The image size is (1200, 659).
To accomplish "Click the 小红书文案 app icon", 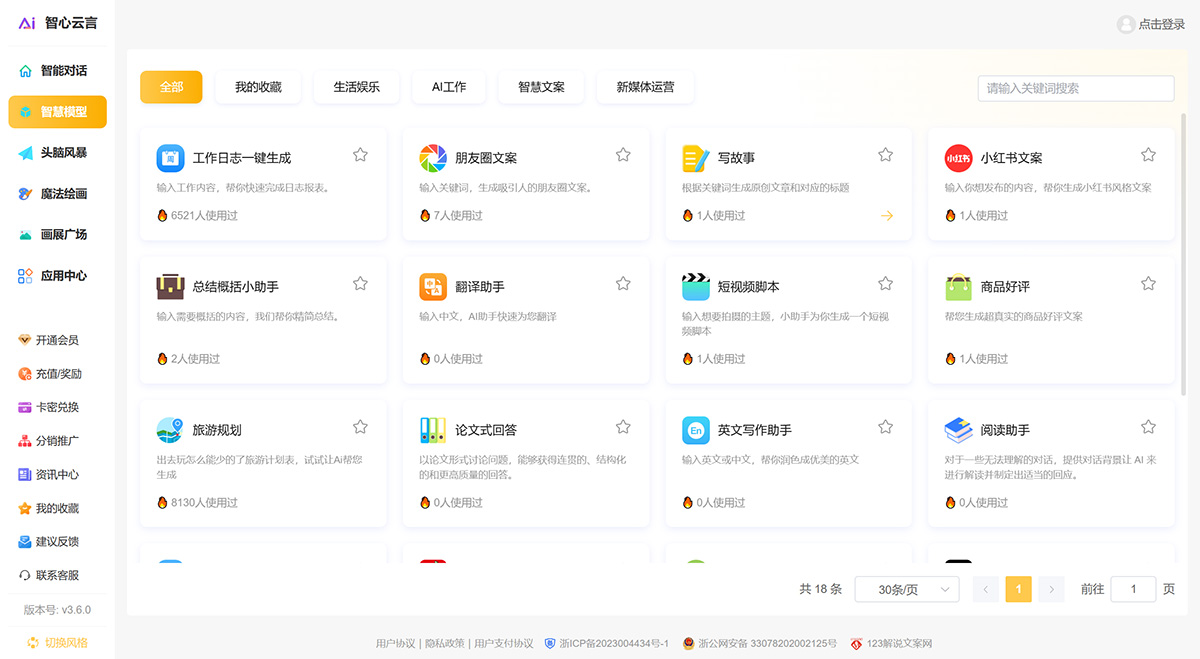I will (x=959, y=157).
